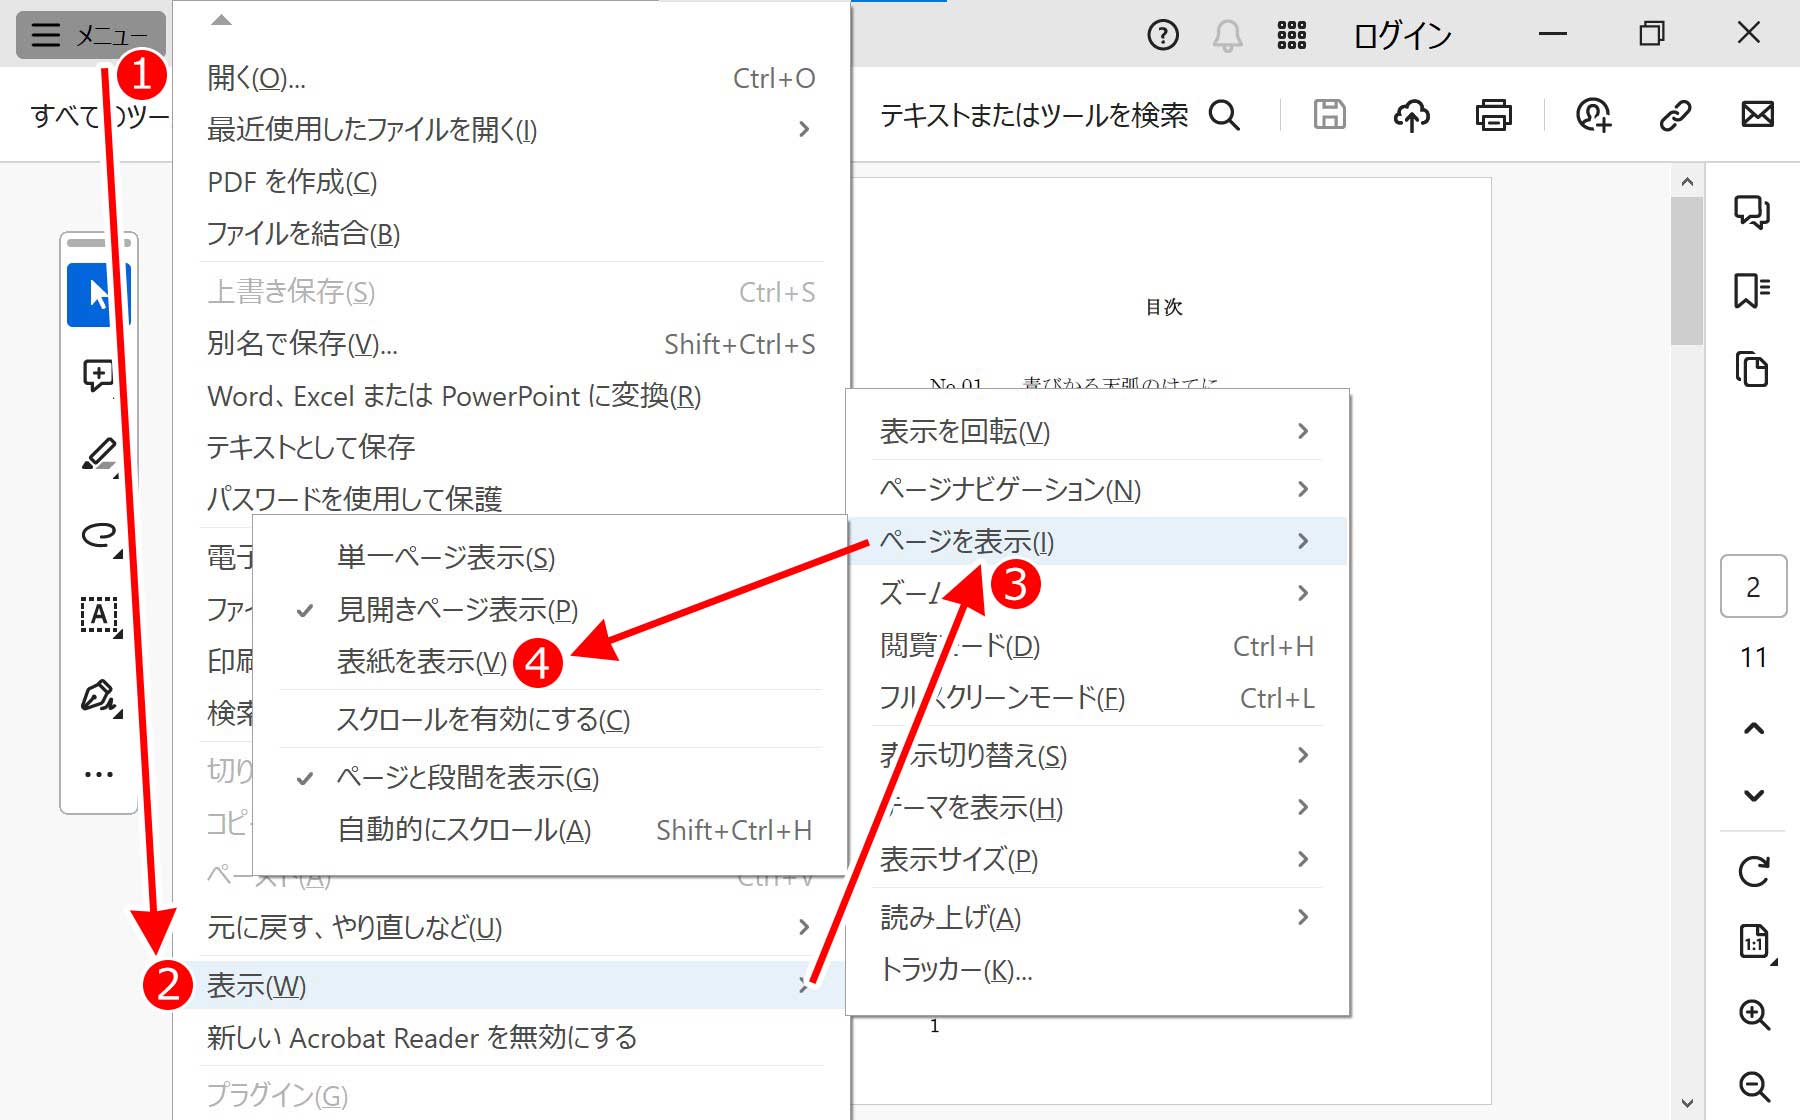
Task: Open the comments panel icon
Action: pos(1752,212)
